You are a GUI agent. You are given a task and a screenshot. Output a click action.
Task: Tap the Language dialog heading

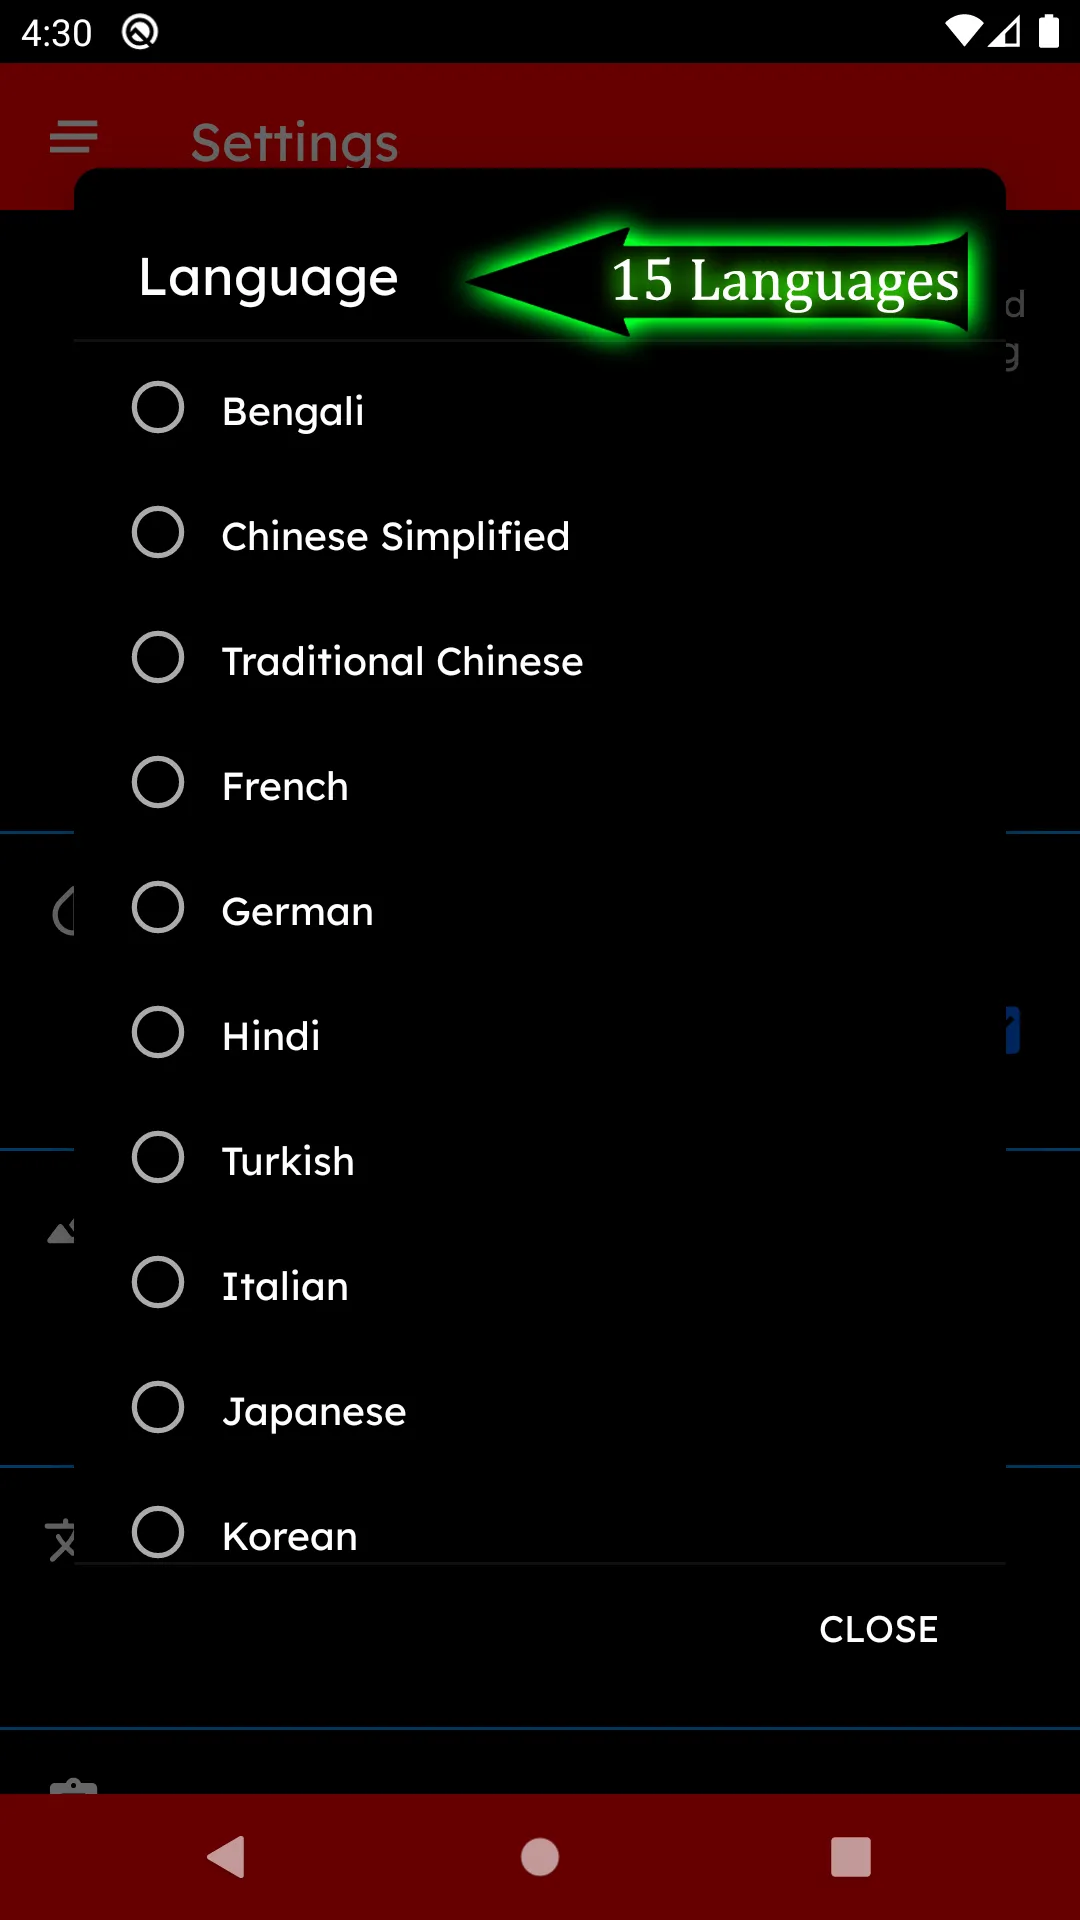coord(268,278)
